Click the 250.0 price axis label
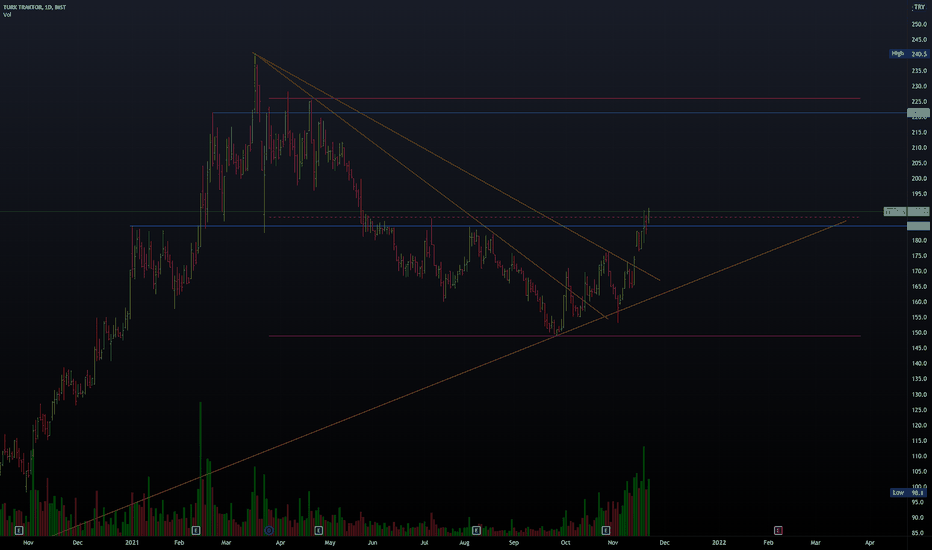The width and height of the screenshot is (932, 550). 919,24
